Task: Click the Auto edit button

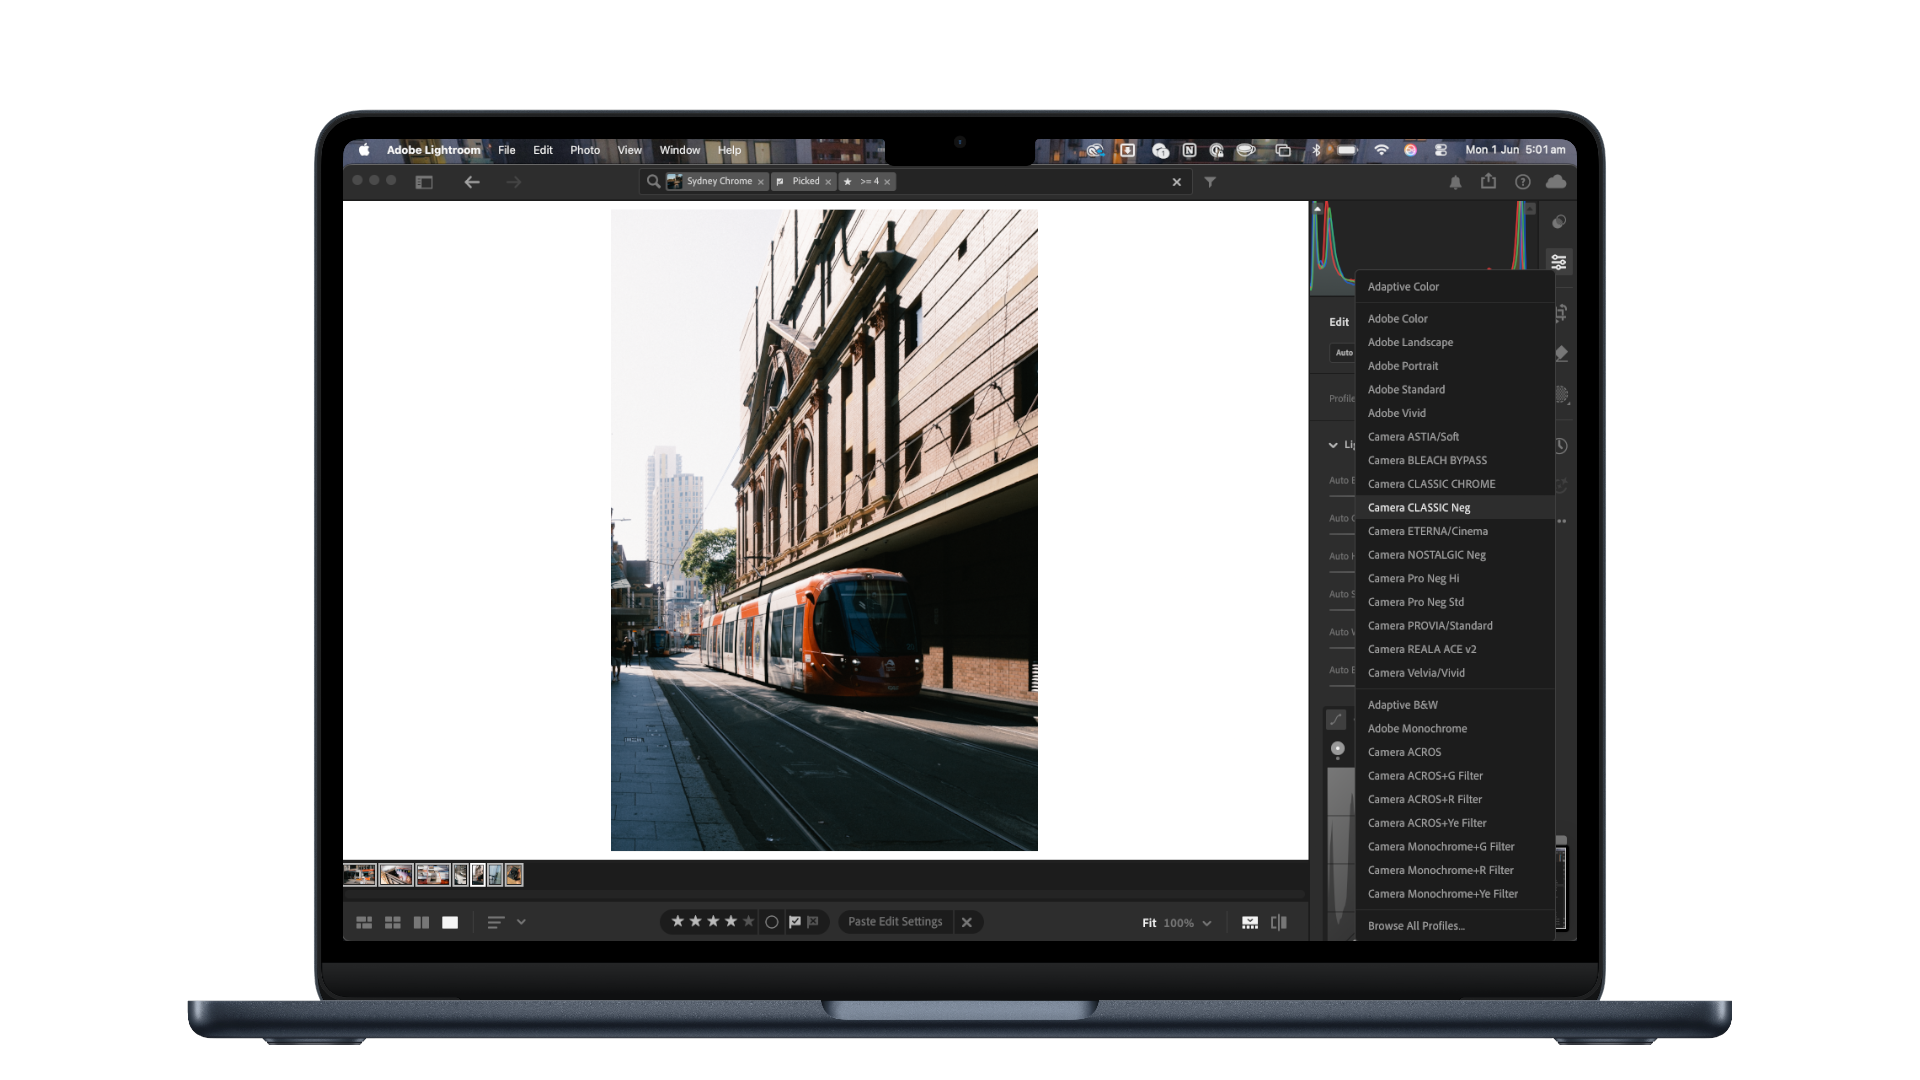Action: [1343, 353]
